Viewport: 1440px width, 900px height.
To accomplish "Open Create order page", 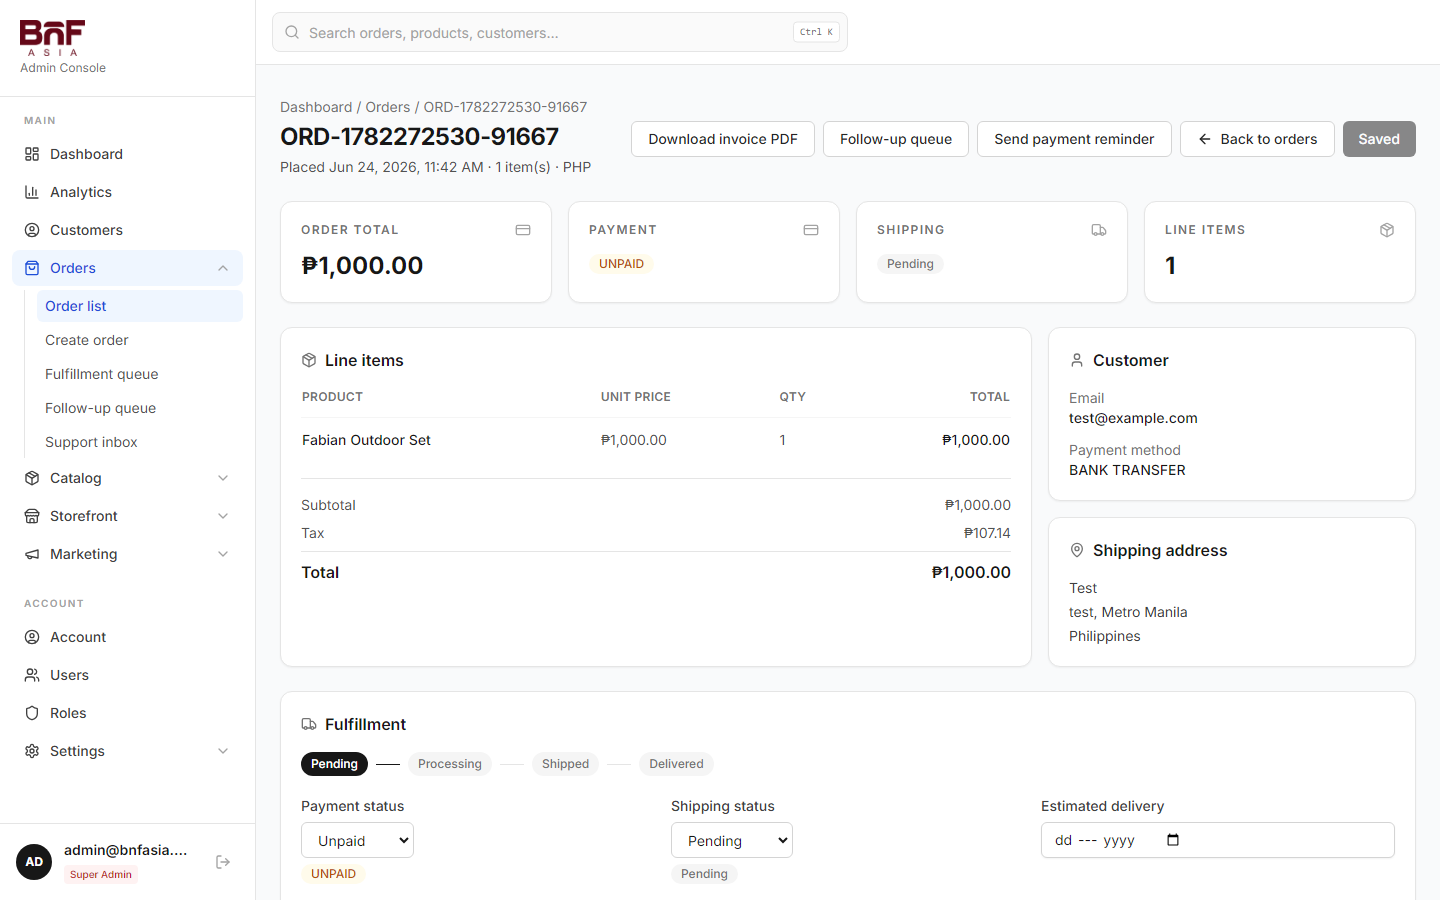I will point(139,340).
